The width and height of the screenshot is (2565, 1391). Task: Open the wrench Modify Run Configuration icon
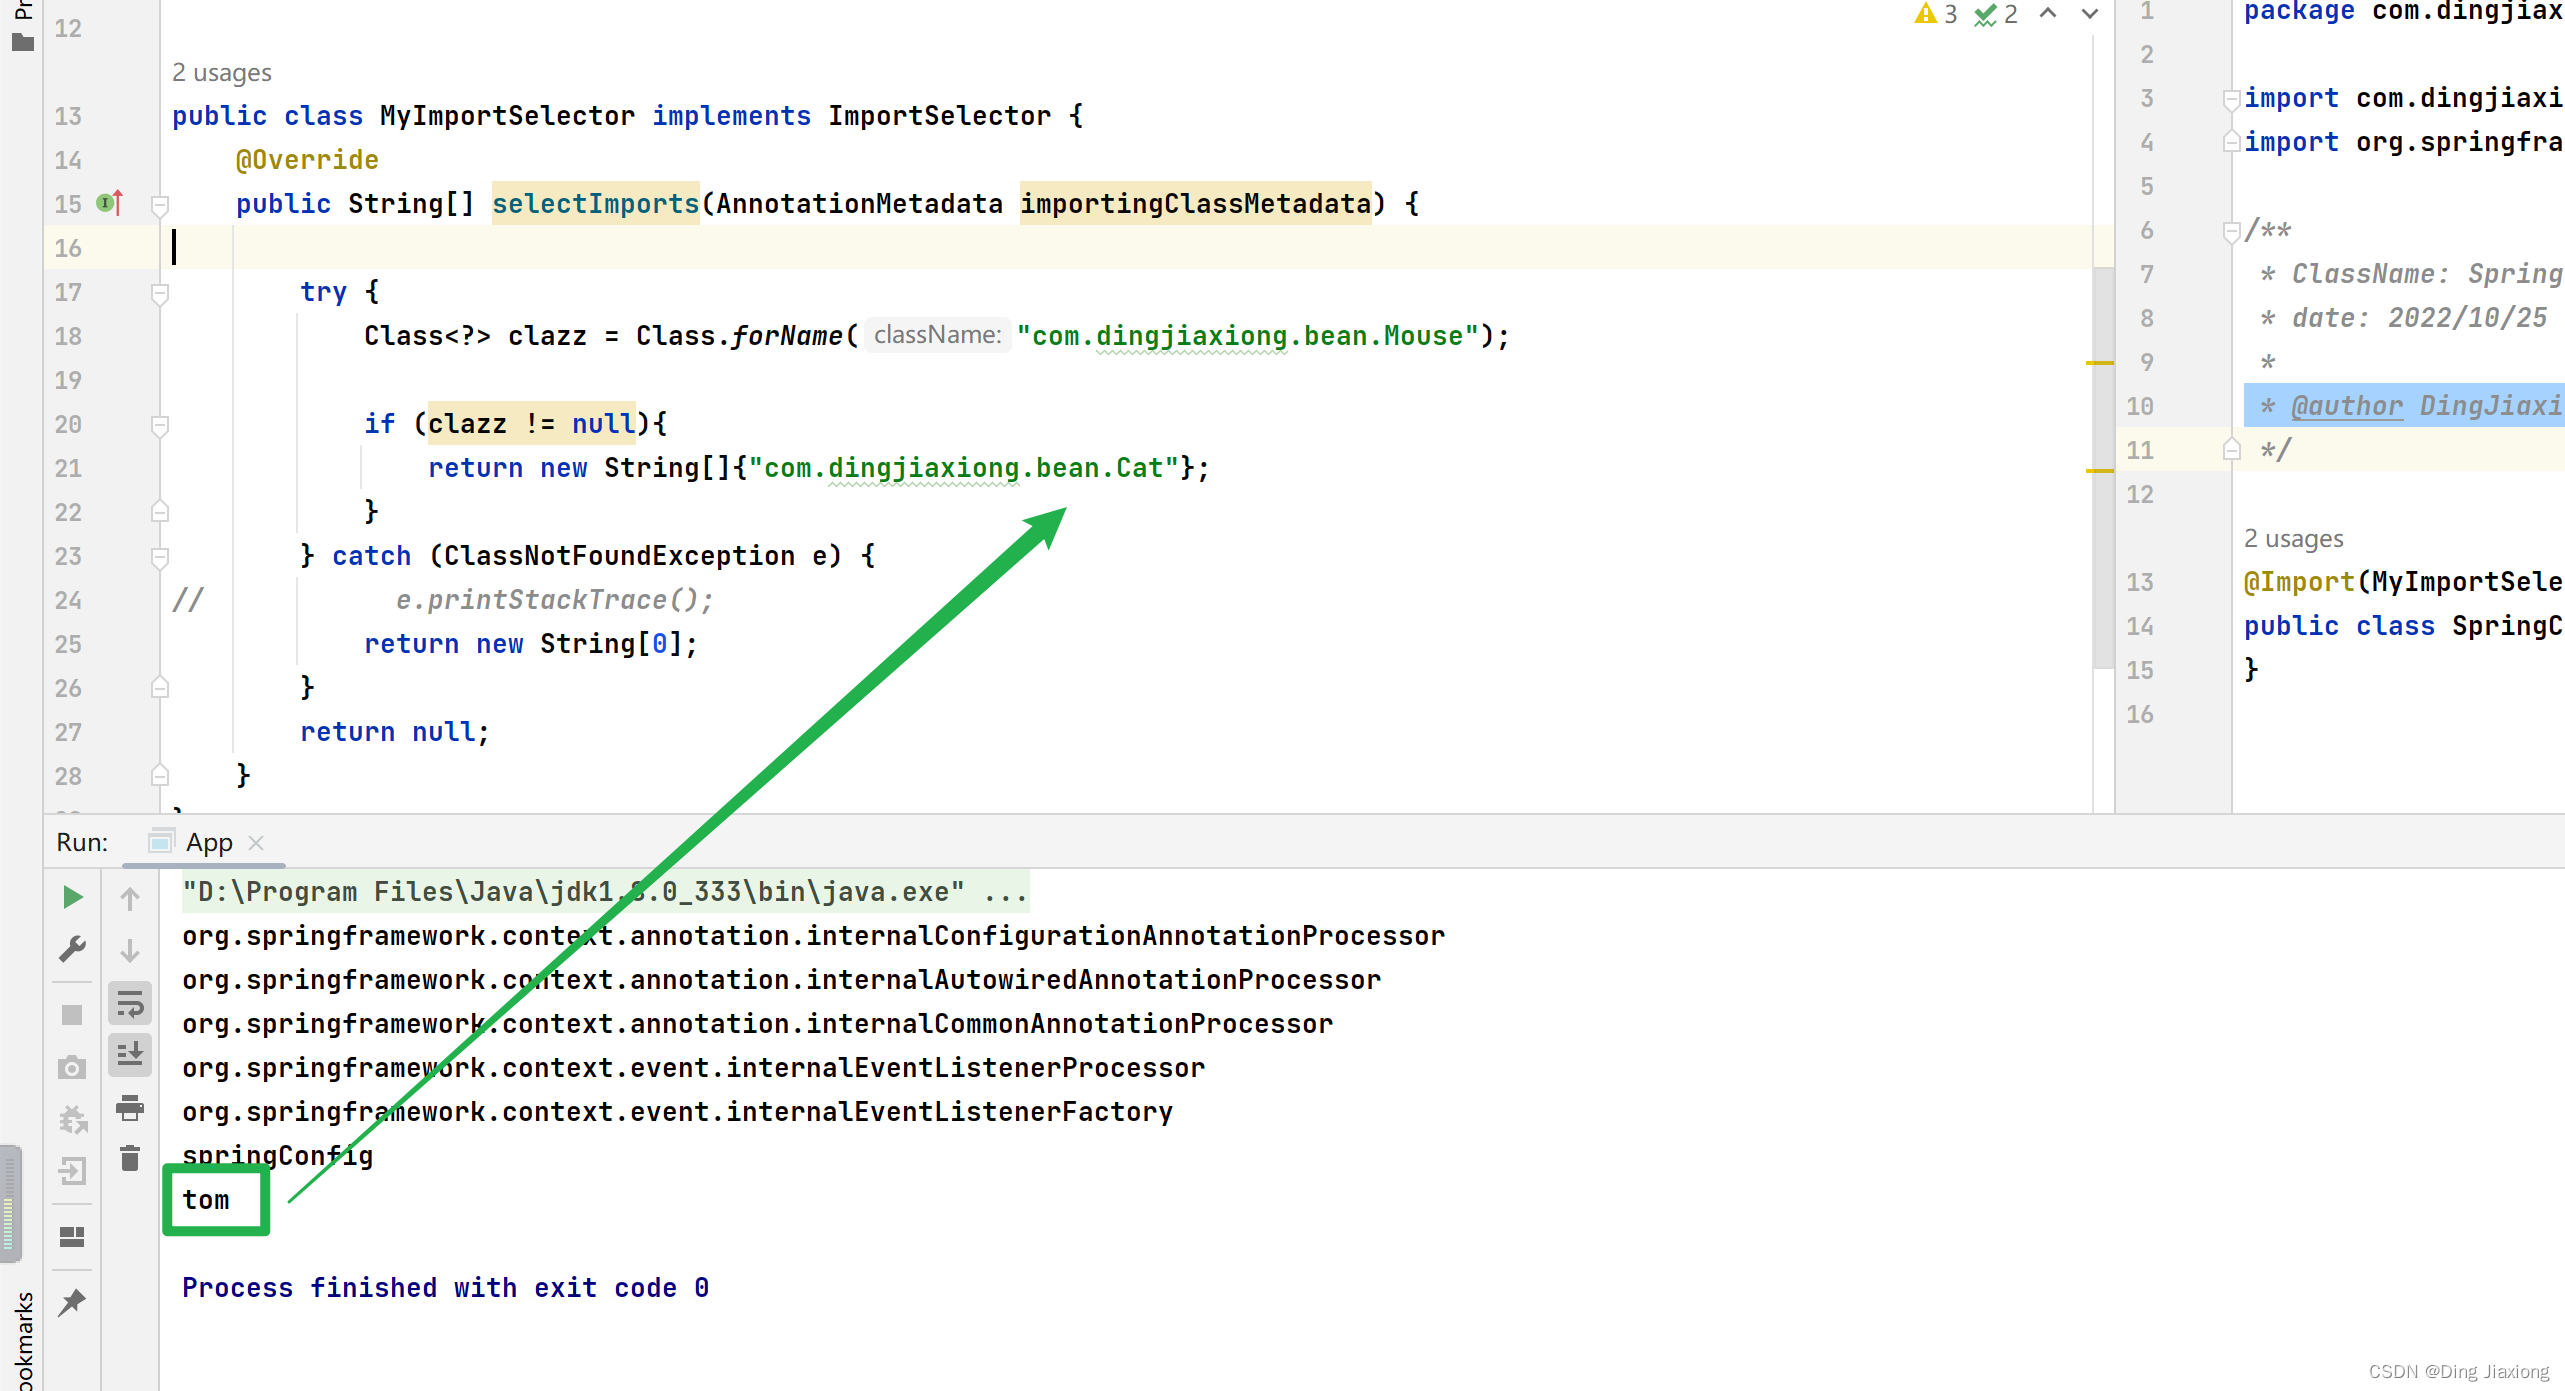pyautogui.click(x=72, y=948)
